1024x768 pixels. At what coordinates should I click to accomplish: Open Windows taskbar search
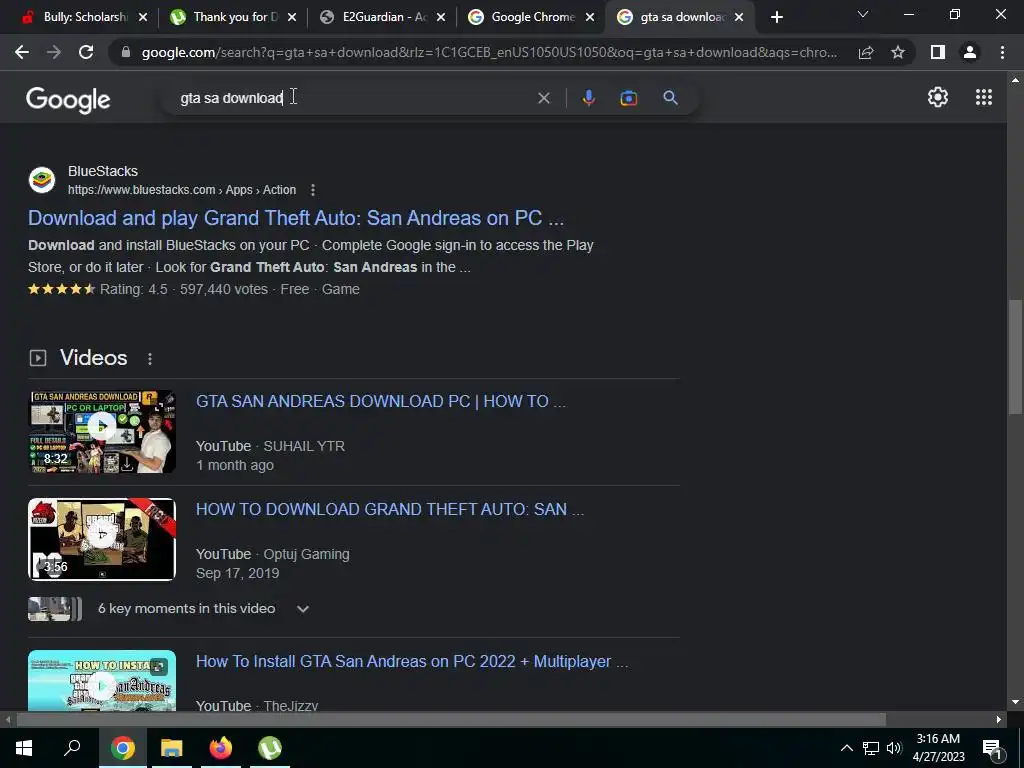72,748
